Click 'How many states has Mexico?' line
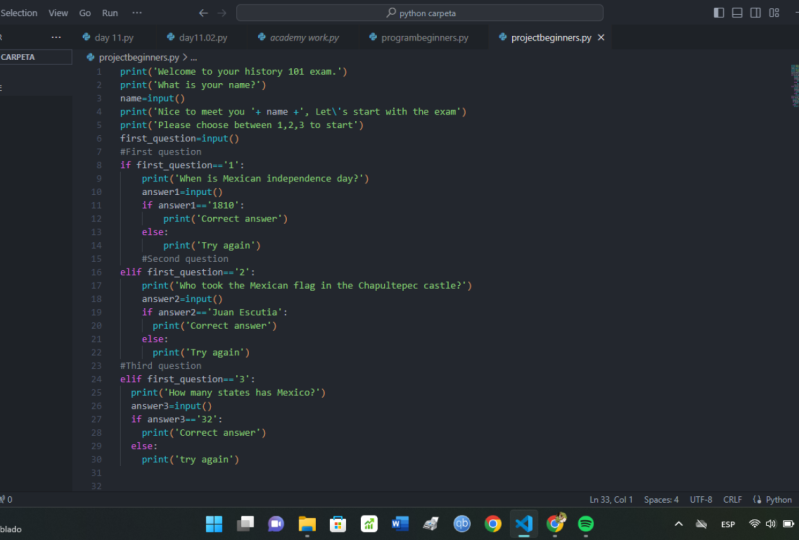Image resolution: width=799 pixels, height=540 pixels. click(x=228, y=393)
